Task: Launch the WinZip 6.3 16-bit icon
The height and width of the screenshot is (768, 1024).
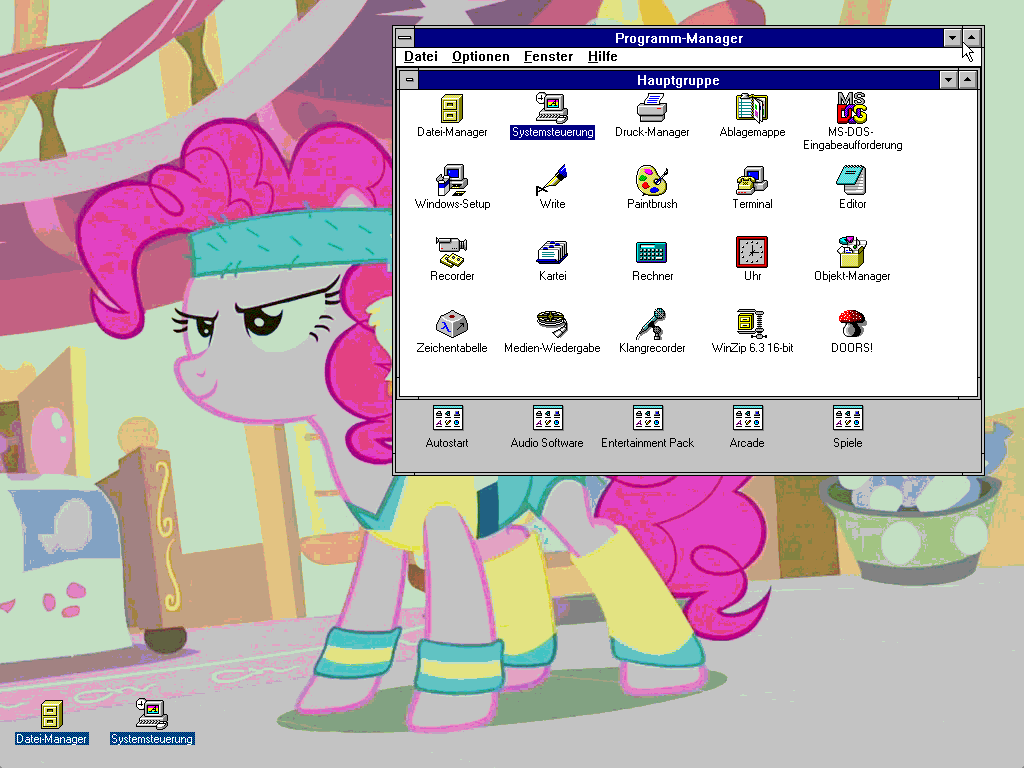Action: tap(752, 324)
